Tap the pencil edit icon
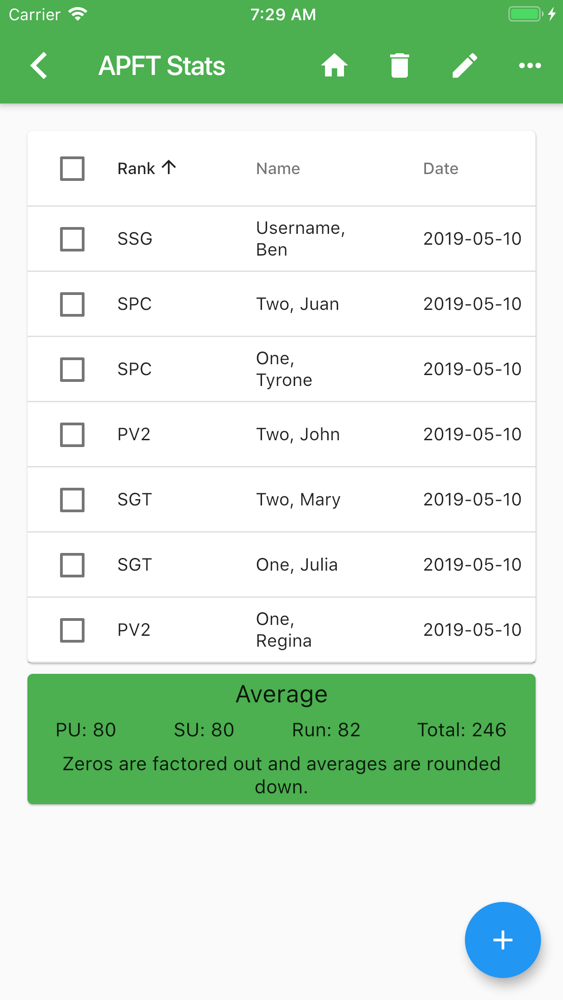This screenshot has width=563, height=1000. 465,66
